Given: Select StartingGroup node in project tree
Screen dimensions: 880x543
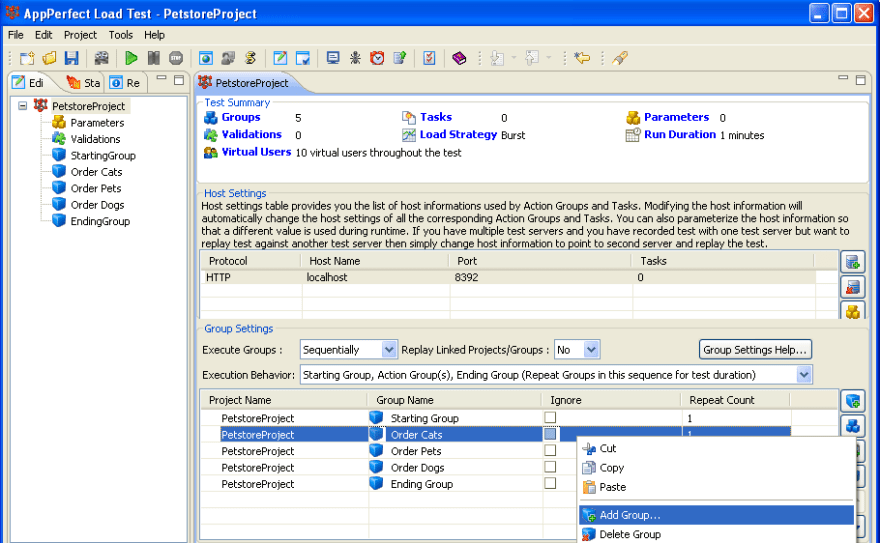Looking at the screenshot, I should 103,155.
